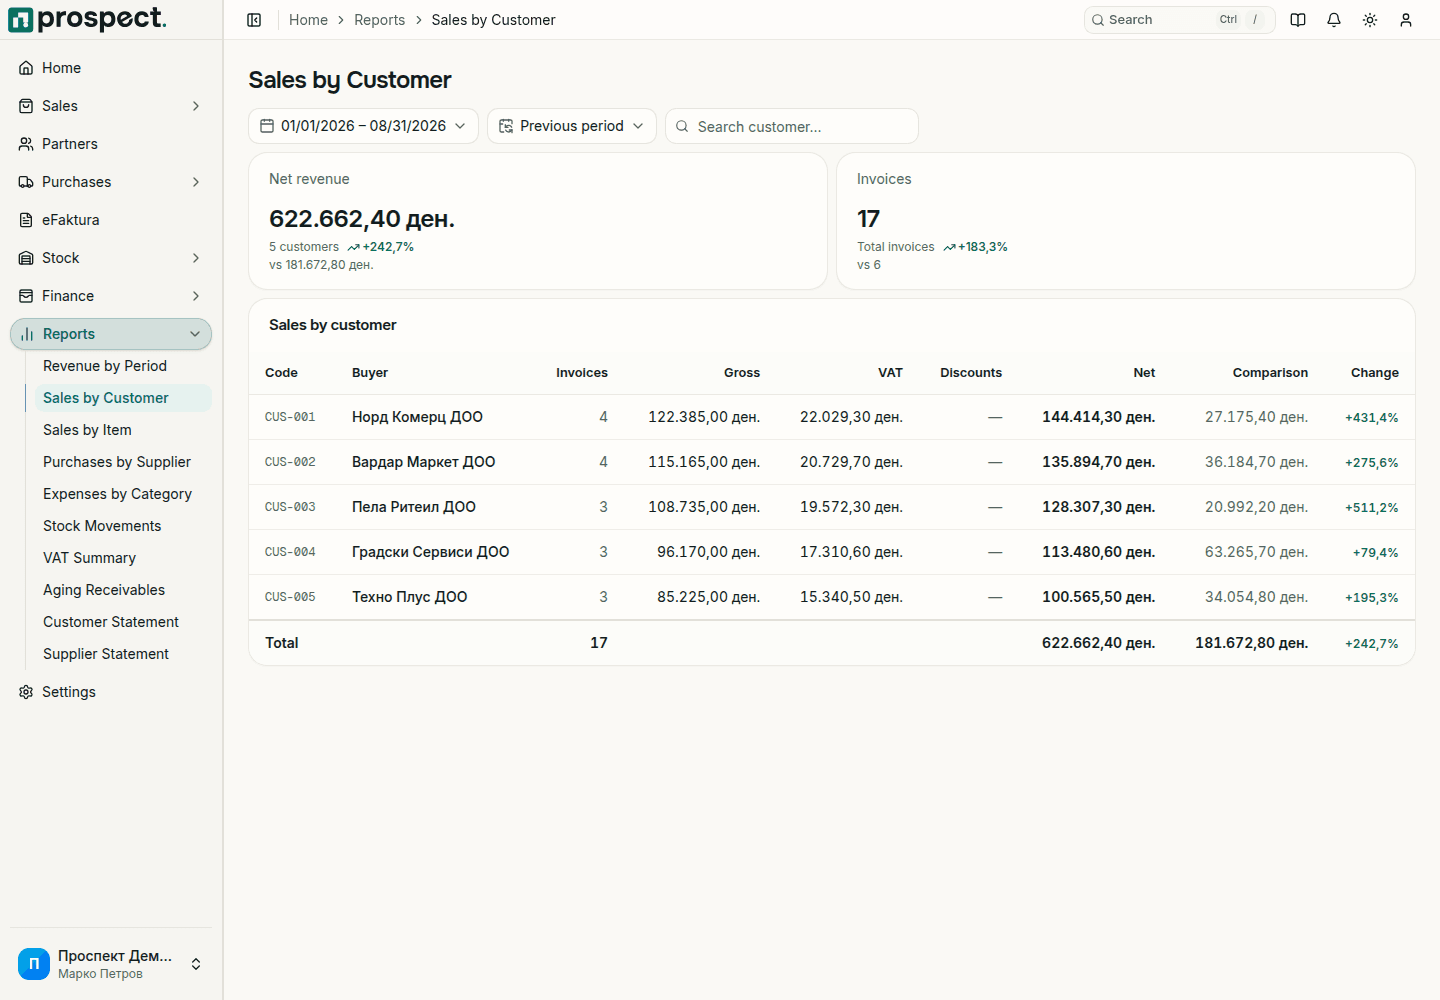Click the Sales bag icon

point(26,106)
